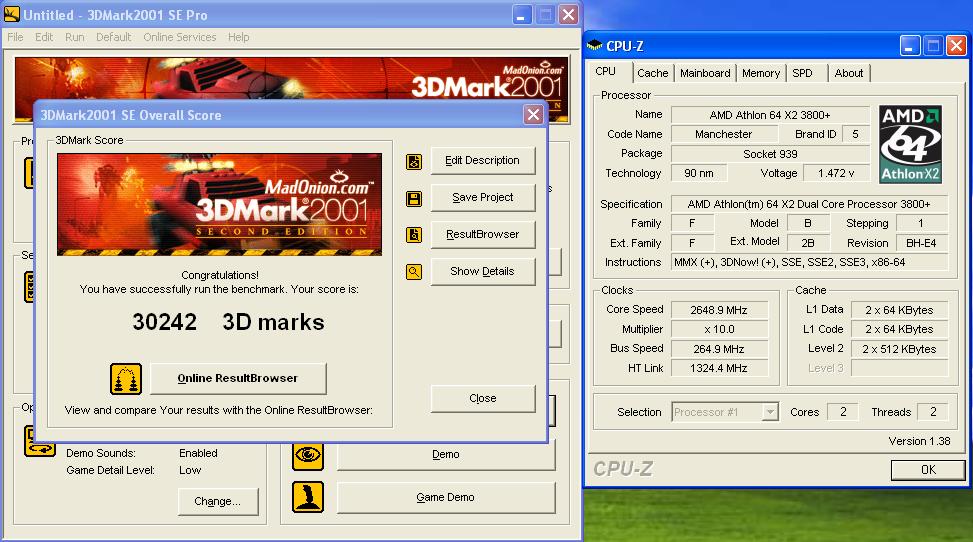The width and height of the screenshot is (973, 542).
Task: Open the Default menu in 3DMark2001
Action: tap(114, 37)
